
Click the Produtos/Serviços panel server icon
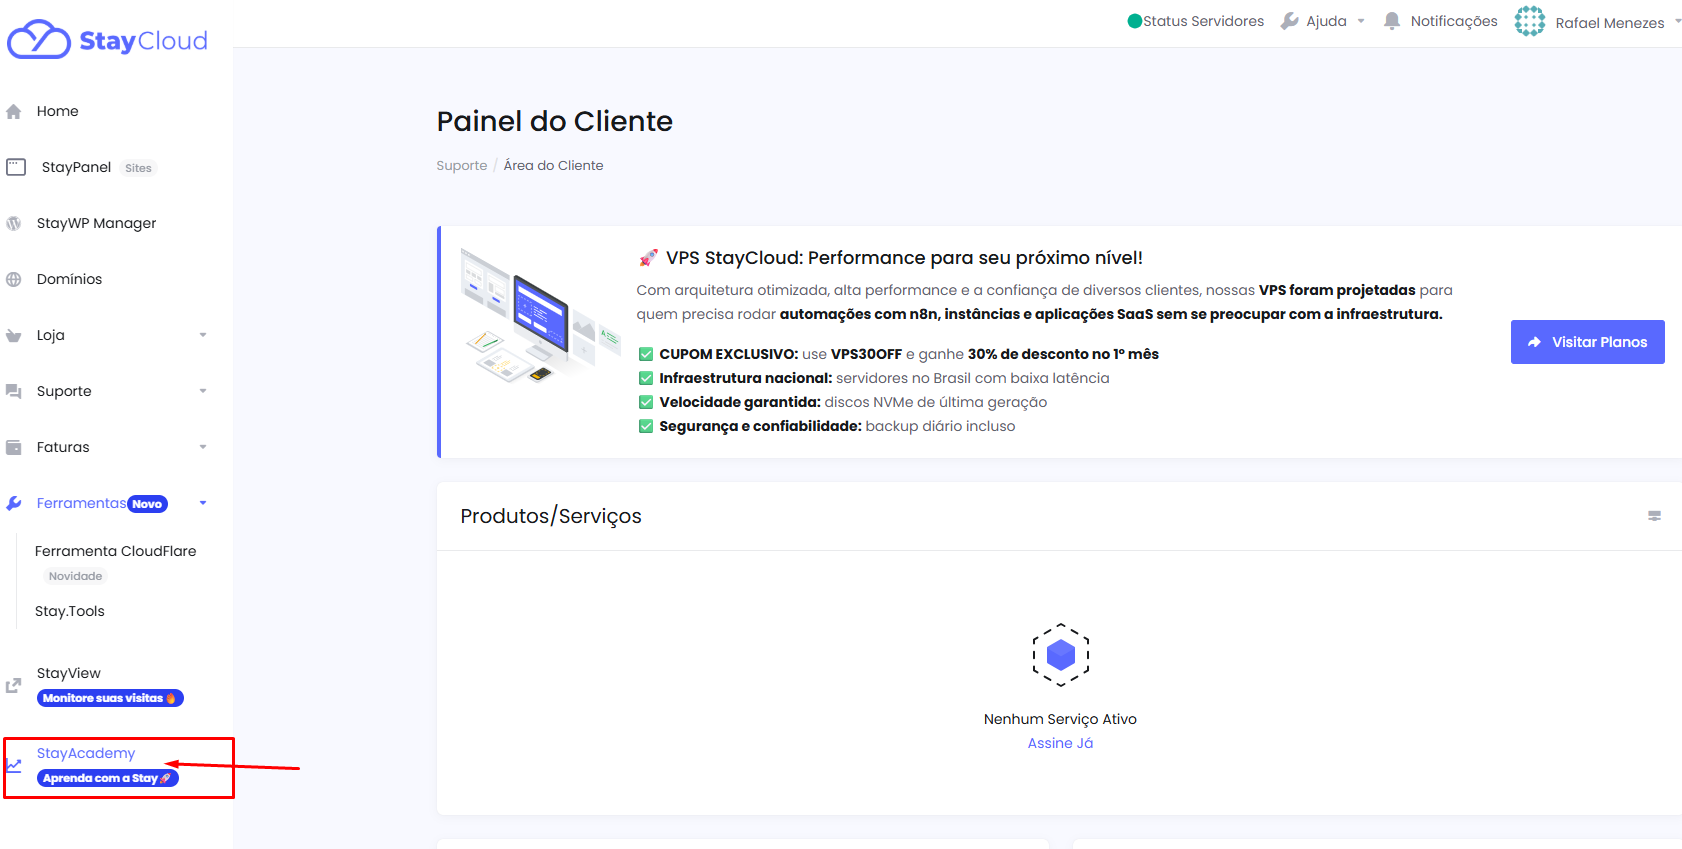coord(1654,516)
